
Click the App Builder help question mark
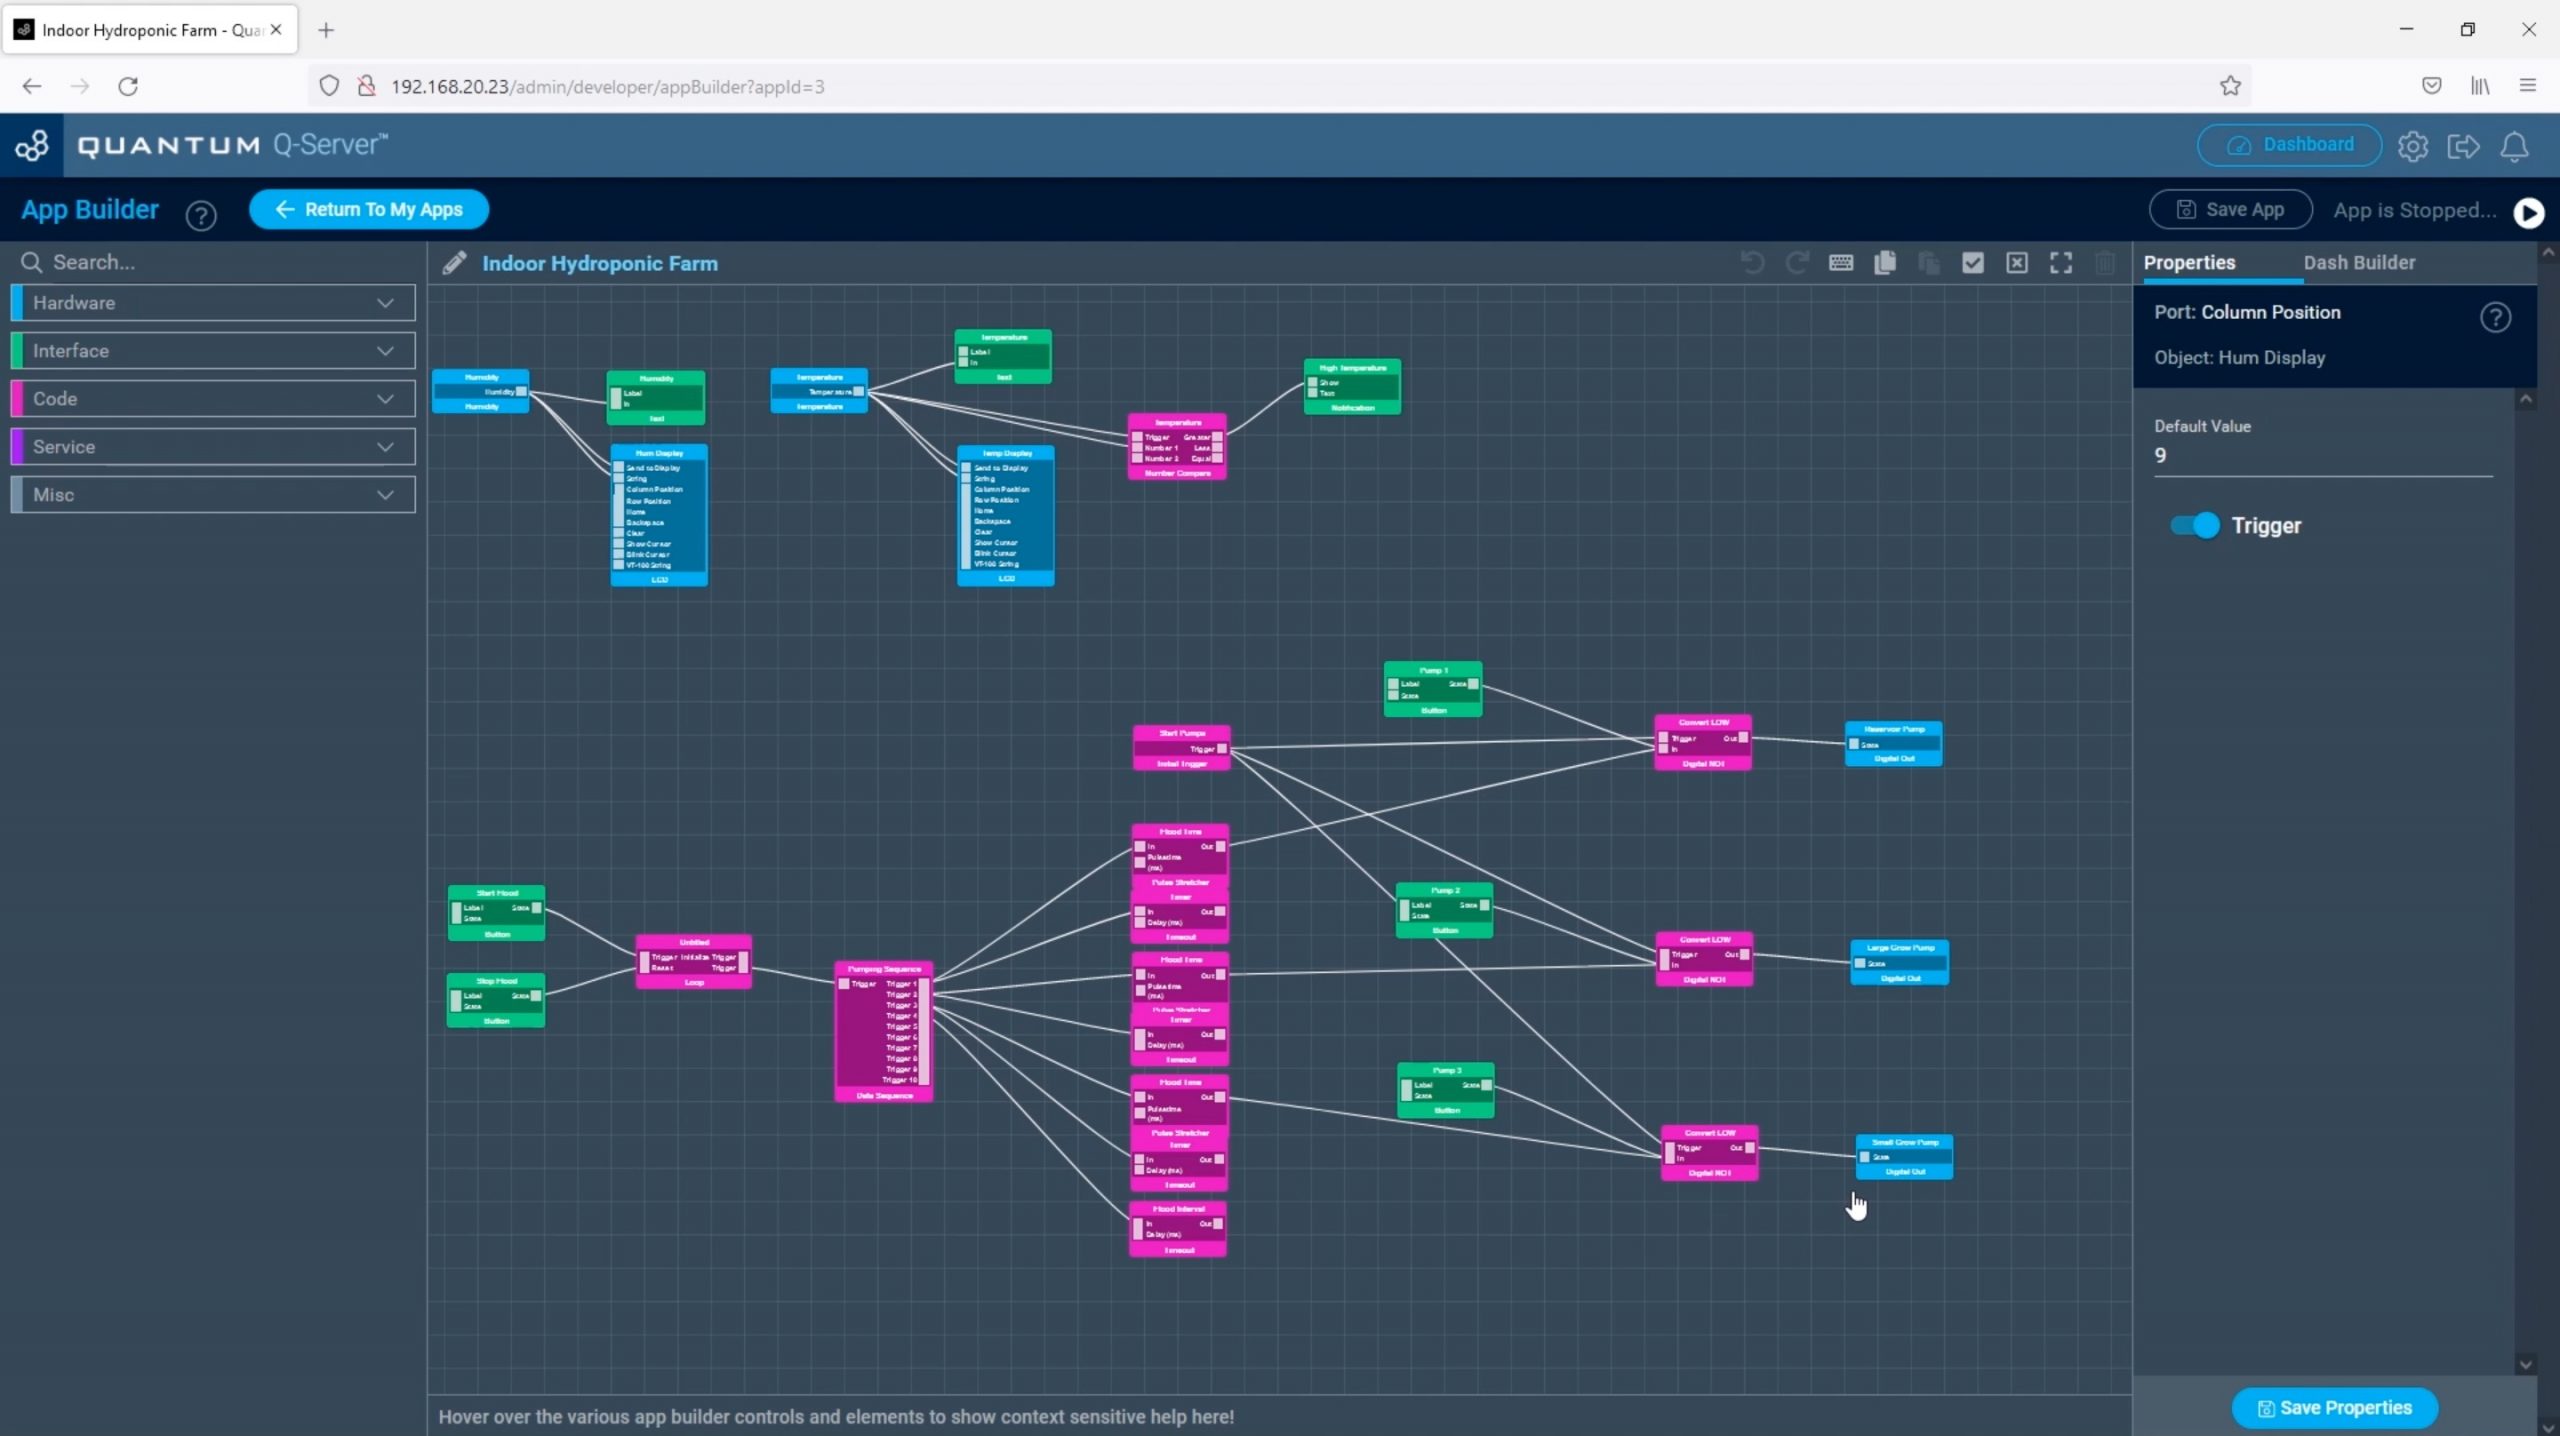(x=201, y=215)
